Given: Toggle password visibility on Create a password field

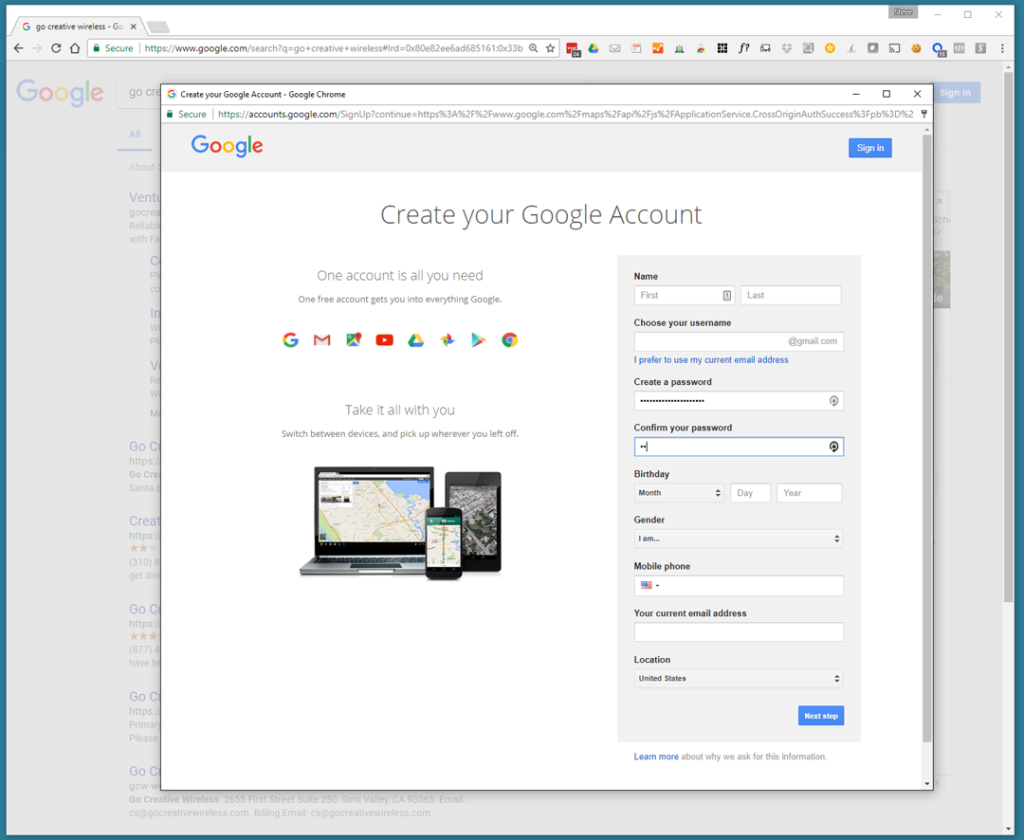Looking at the screenshot, I should (x=833, y=400).
